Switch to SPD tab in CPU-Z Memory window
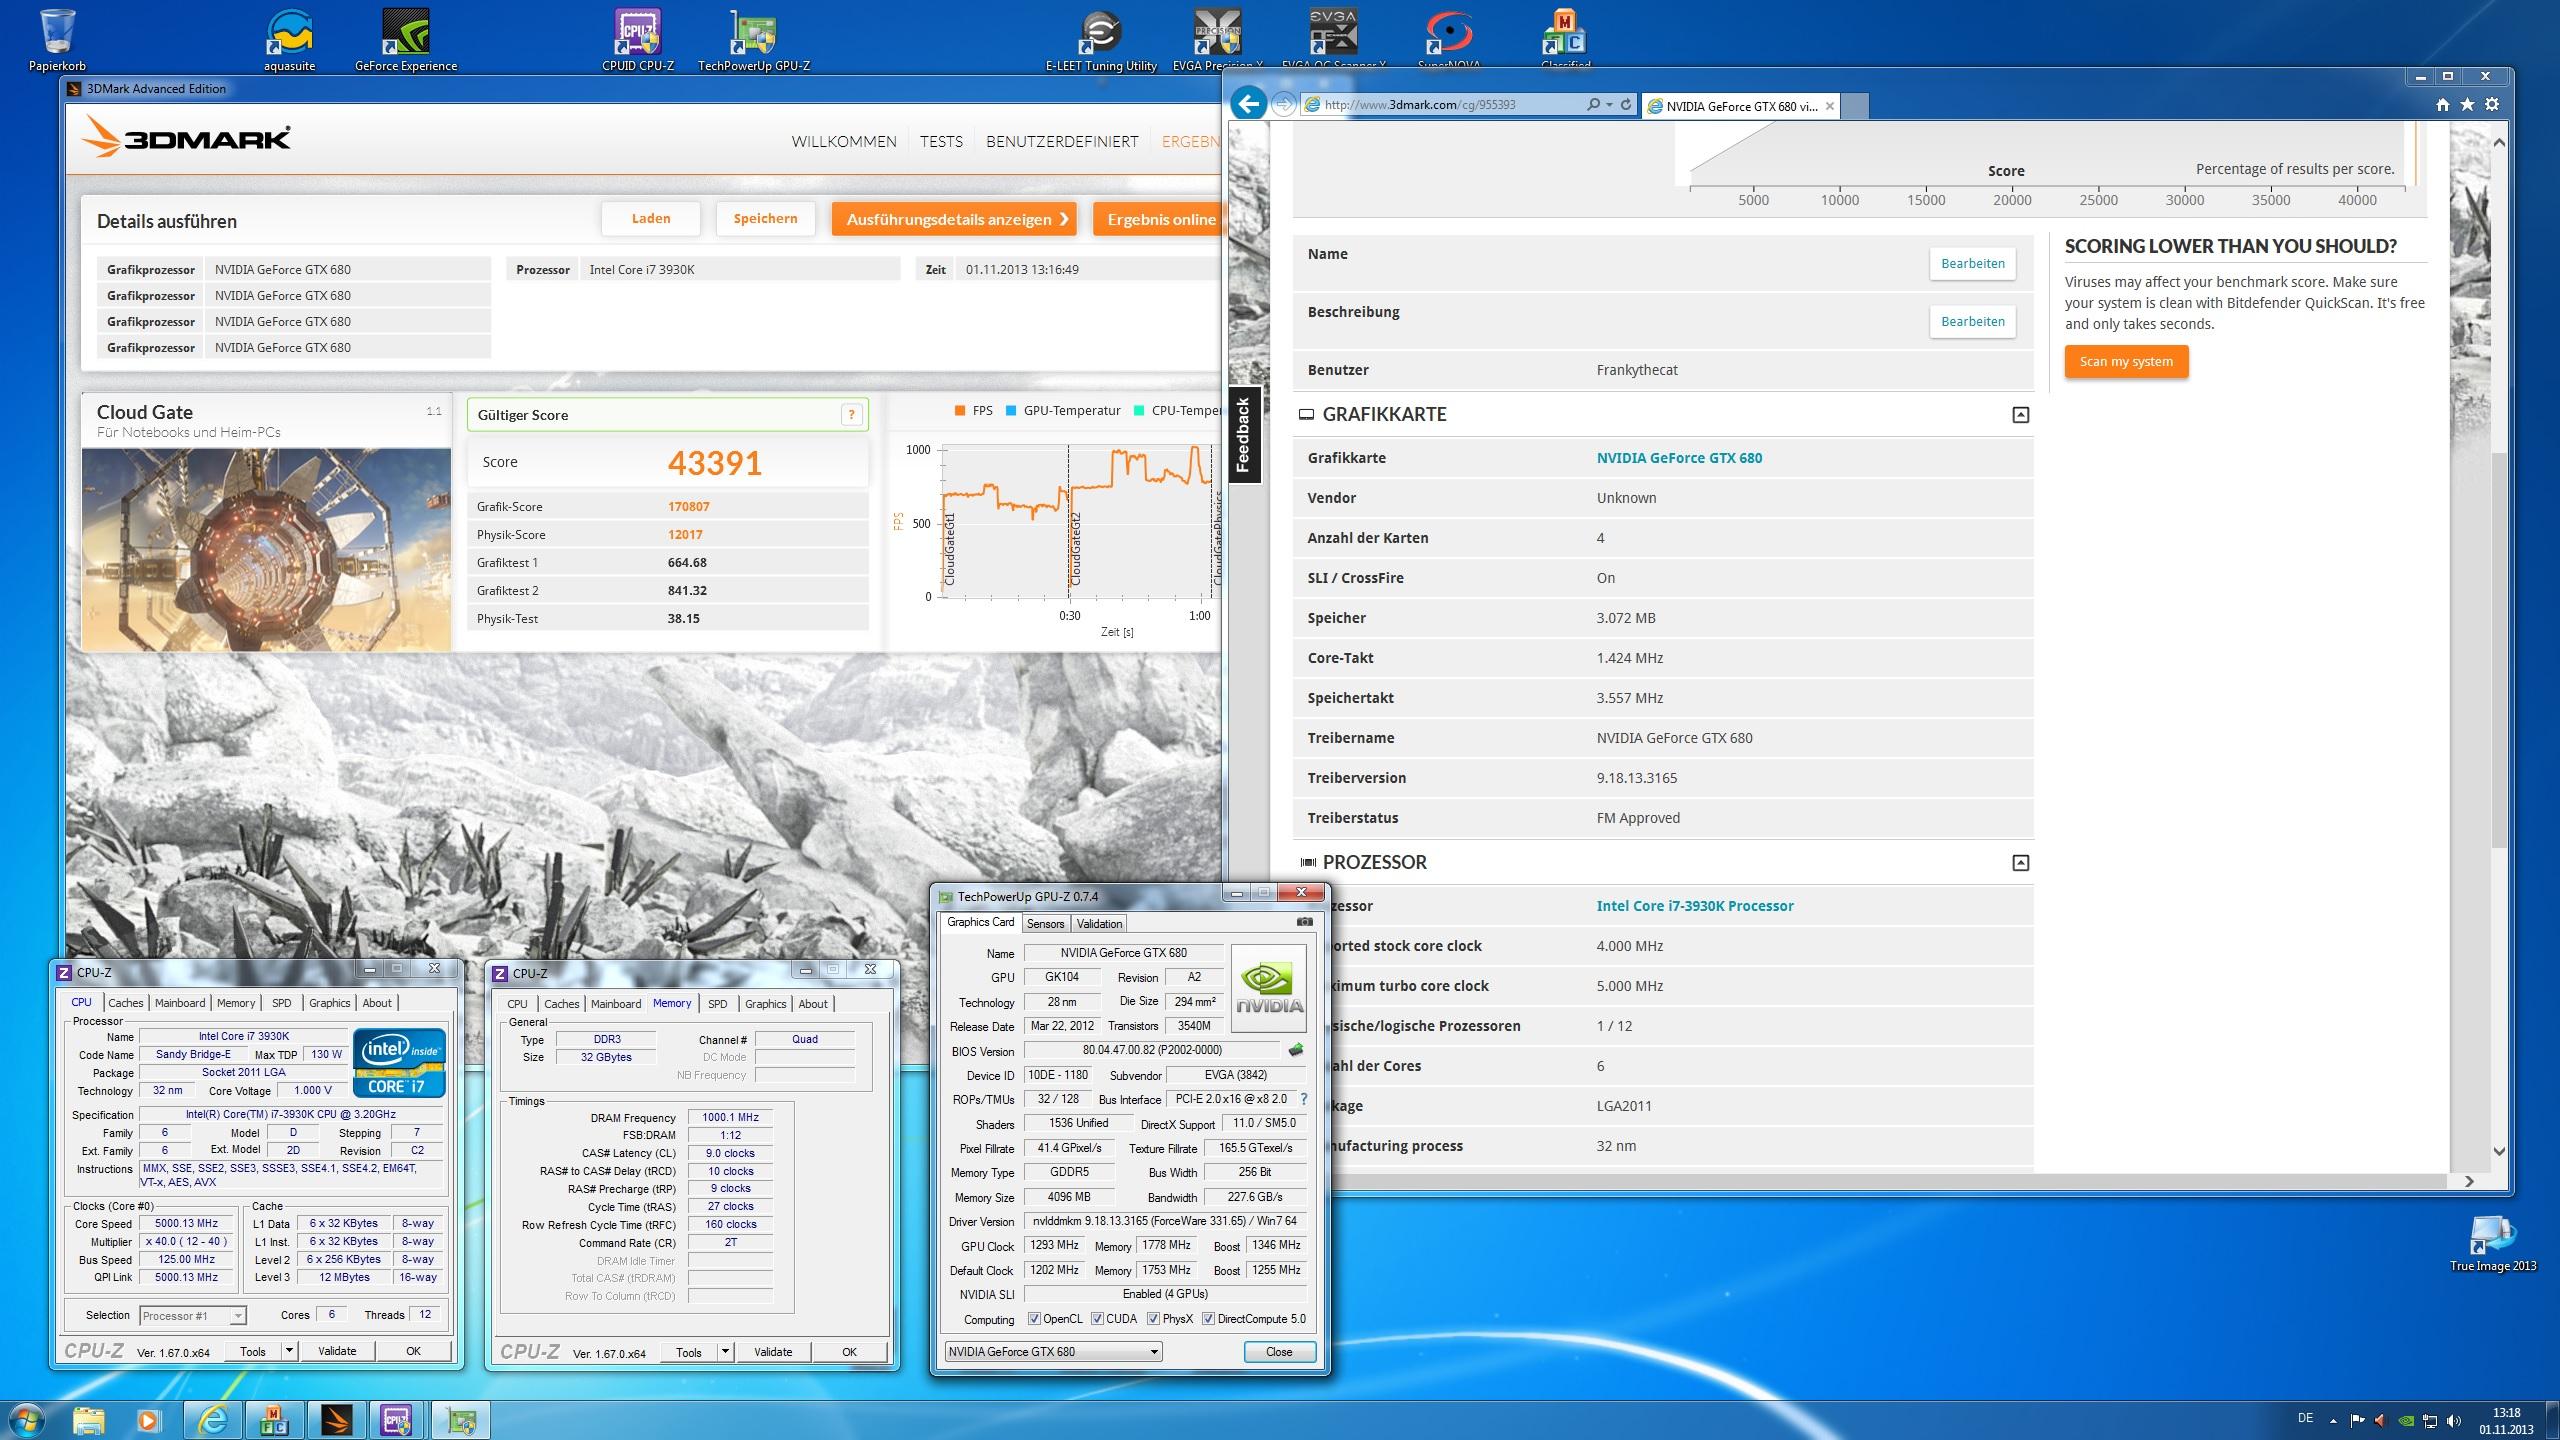Image resolution: width=2560 pixels, height=1440 pixels. click(717, 1004)
